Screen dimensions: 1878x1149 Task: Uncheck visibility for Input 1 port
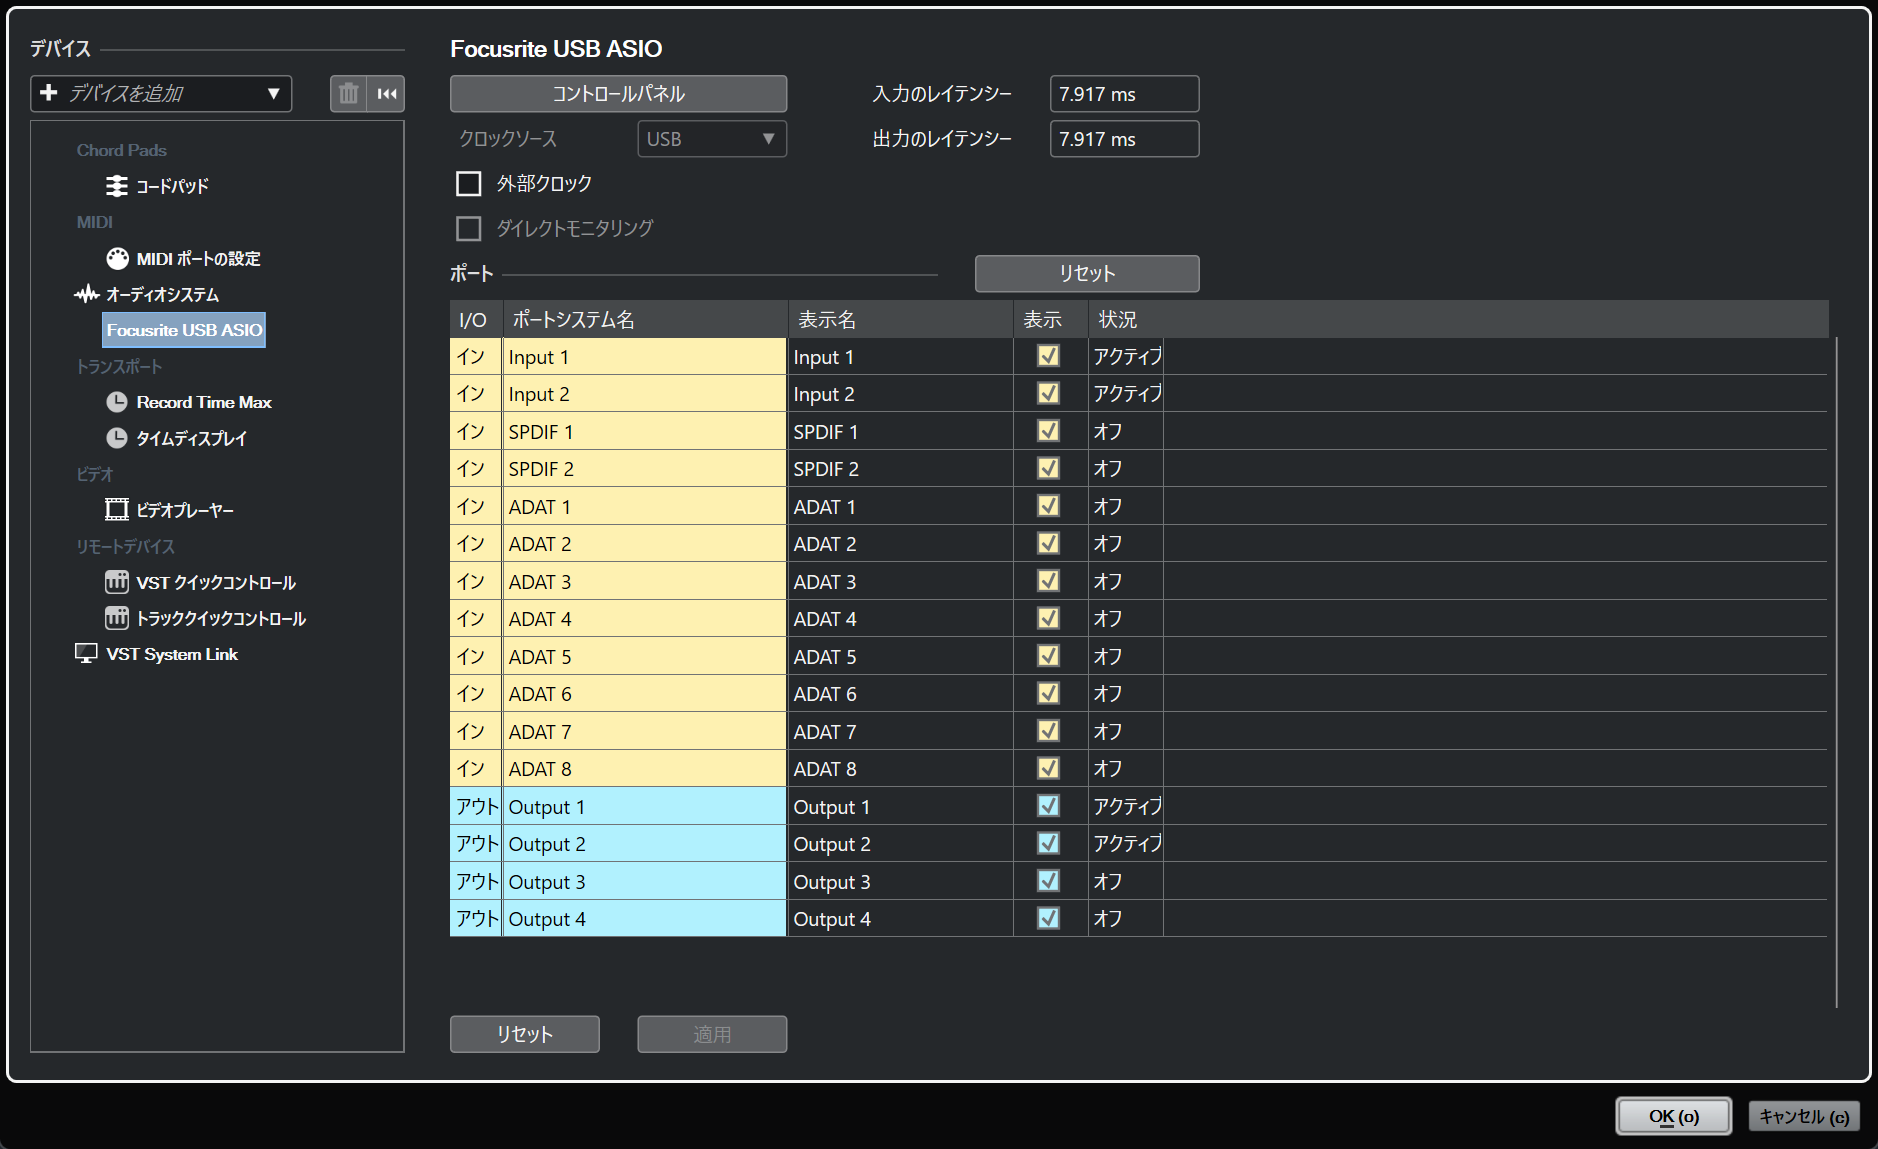coord(1048,356)
